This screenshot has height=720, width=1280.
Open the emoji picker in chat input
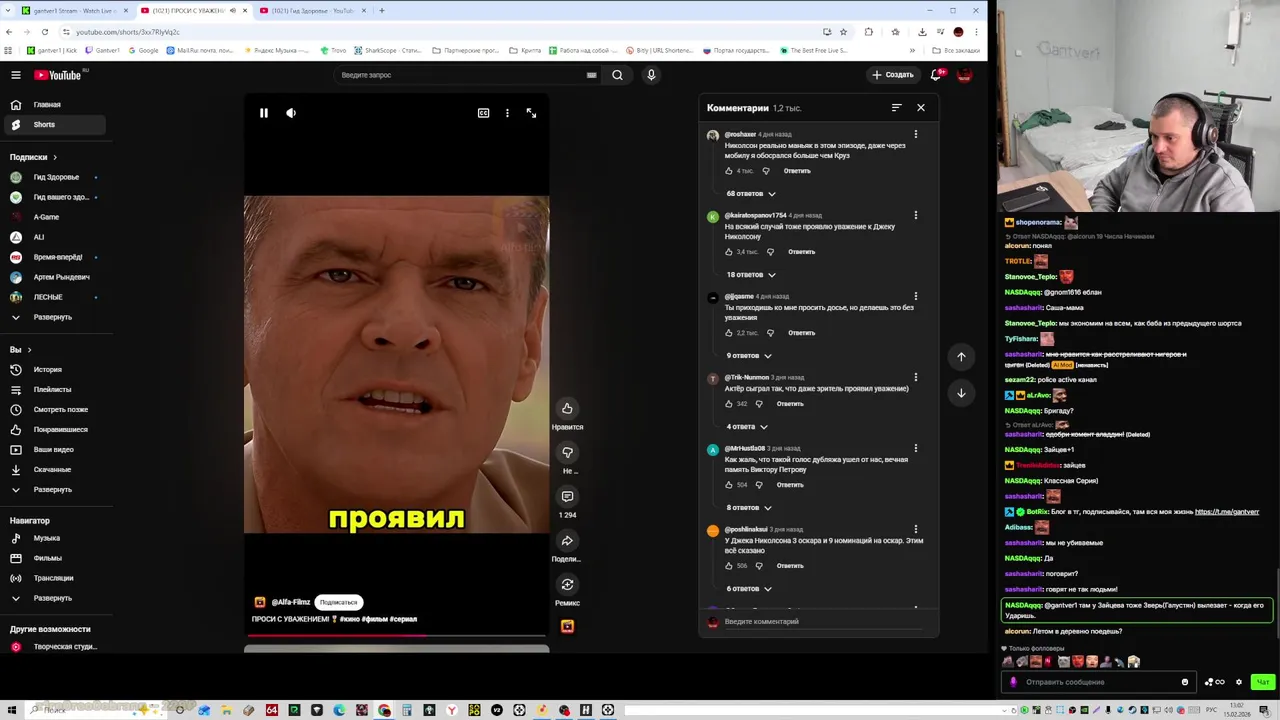click(1185, 682)
